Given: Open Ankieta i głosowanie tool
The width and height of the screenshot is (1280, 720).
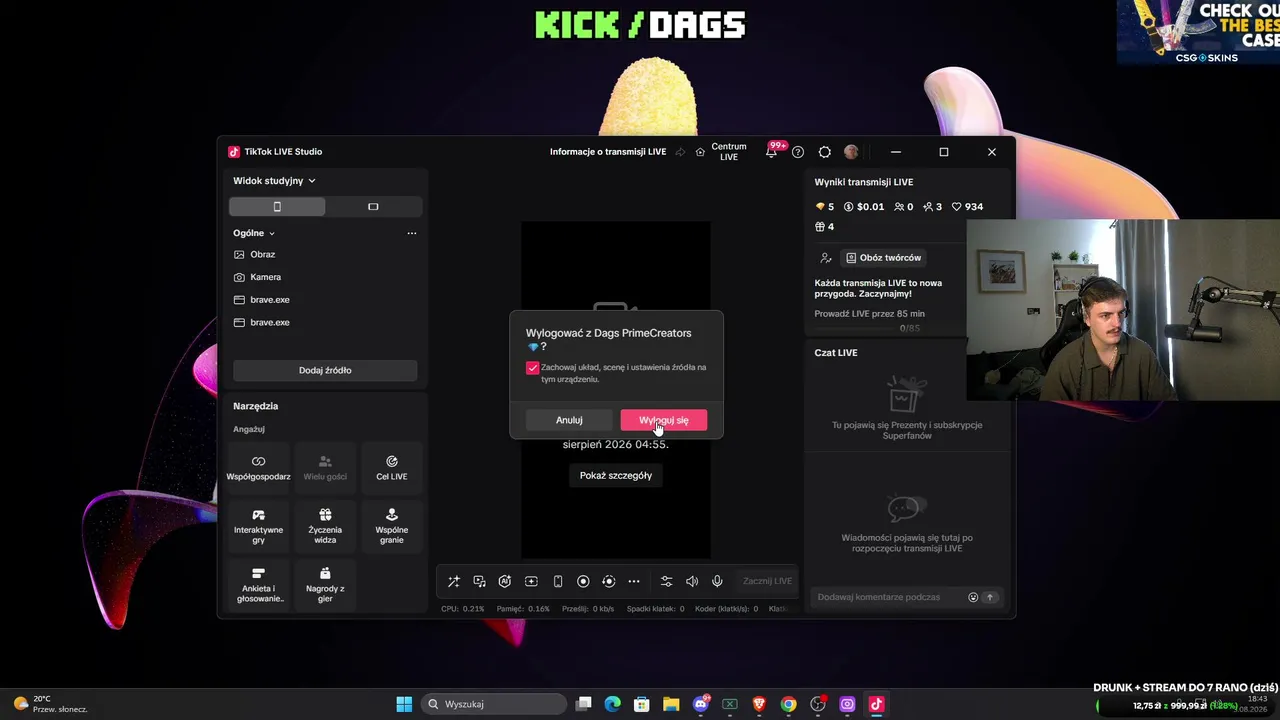Looking at the screenshot, I should 258,585.
